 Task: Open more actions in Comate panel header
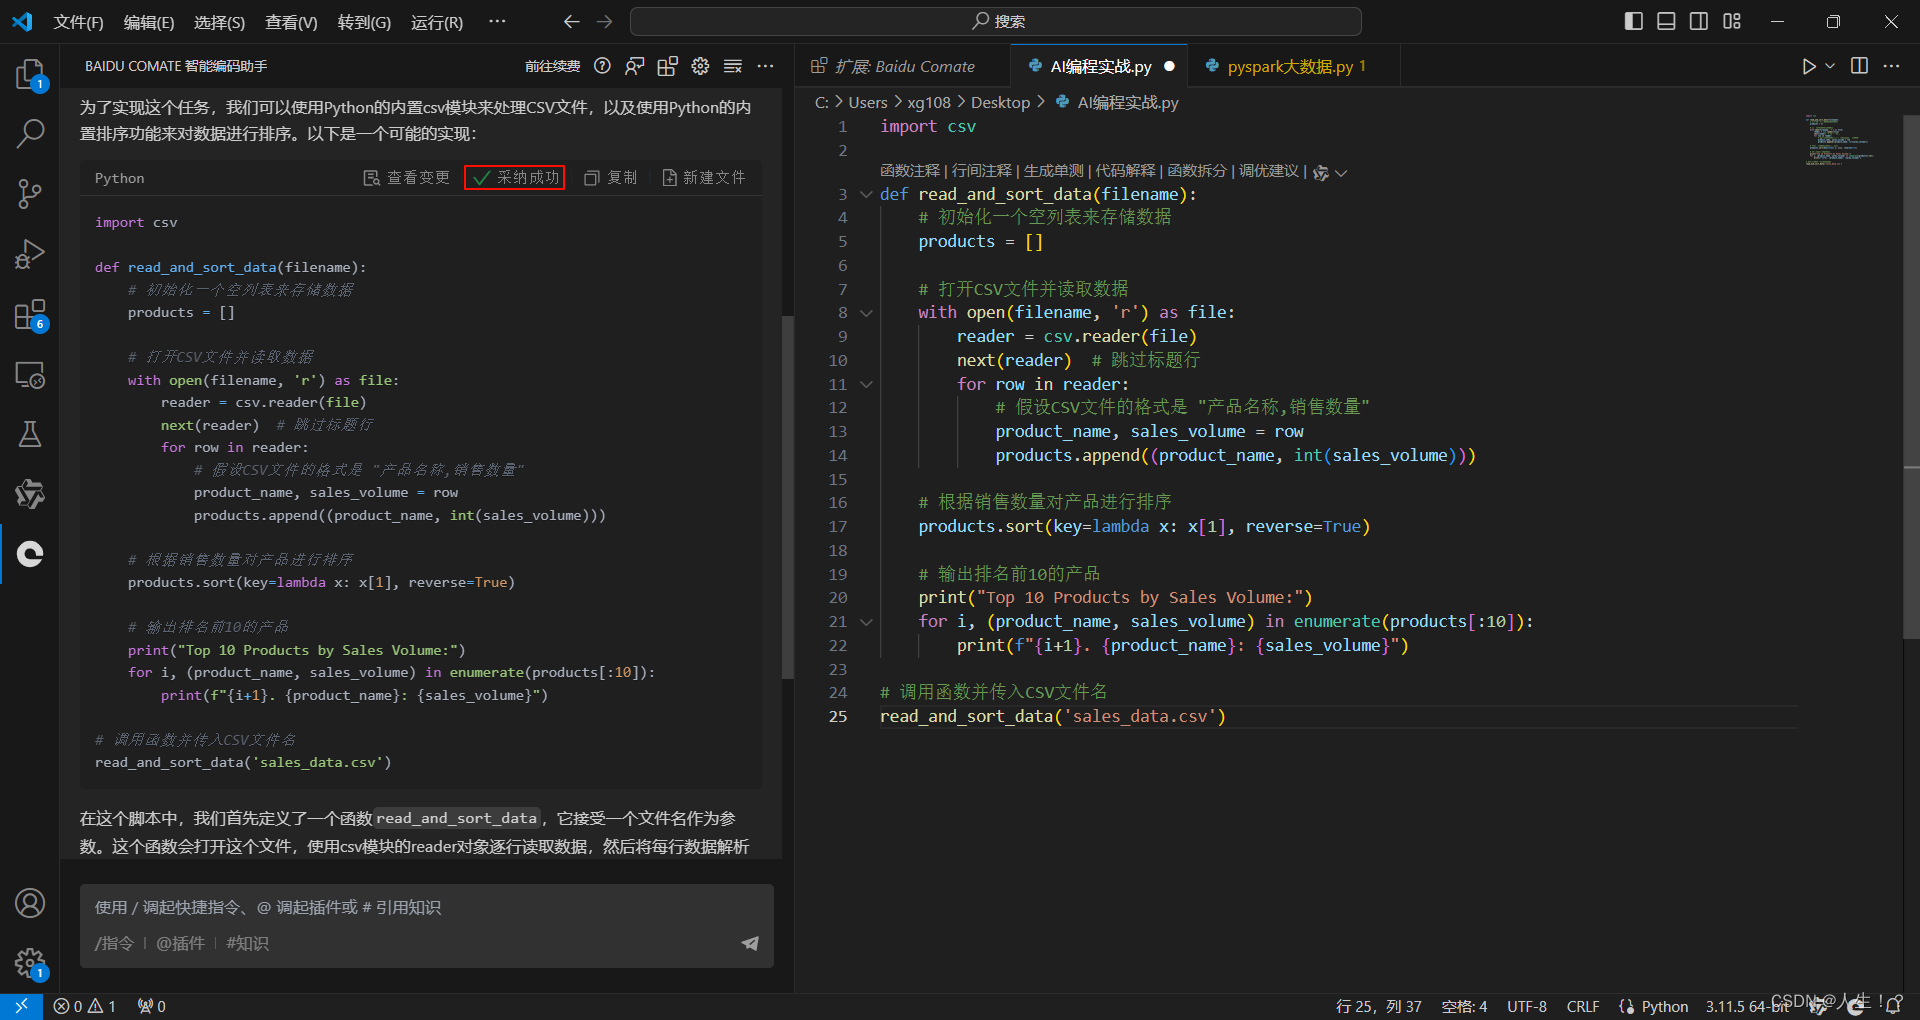766,66
